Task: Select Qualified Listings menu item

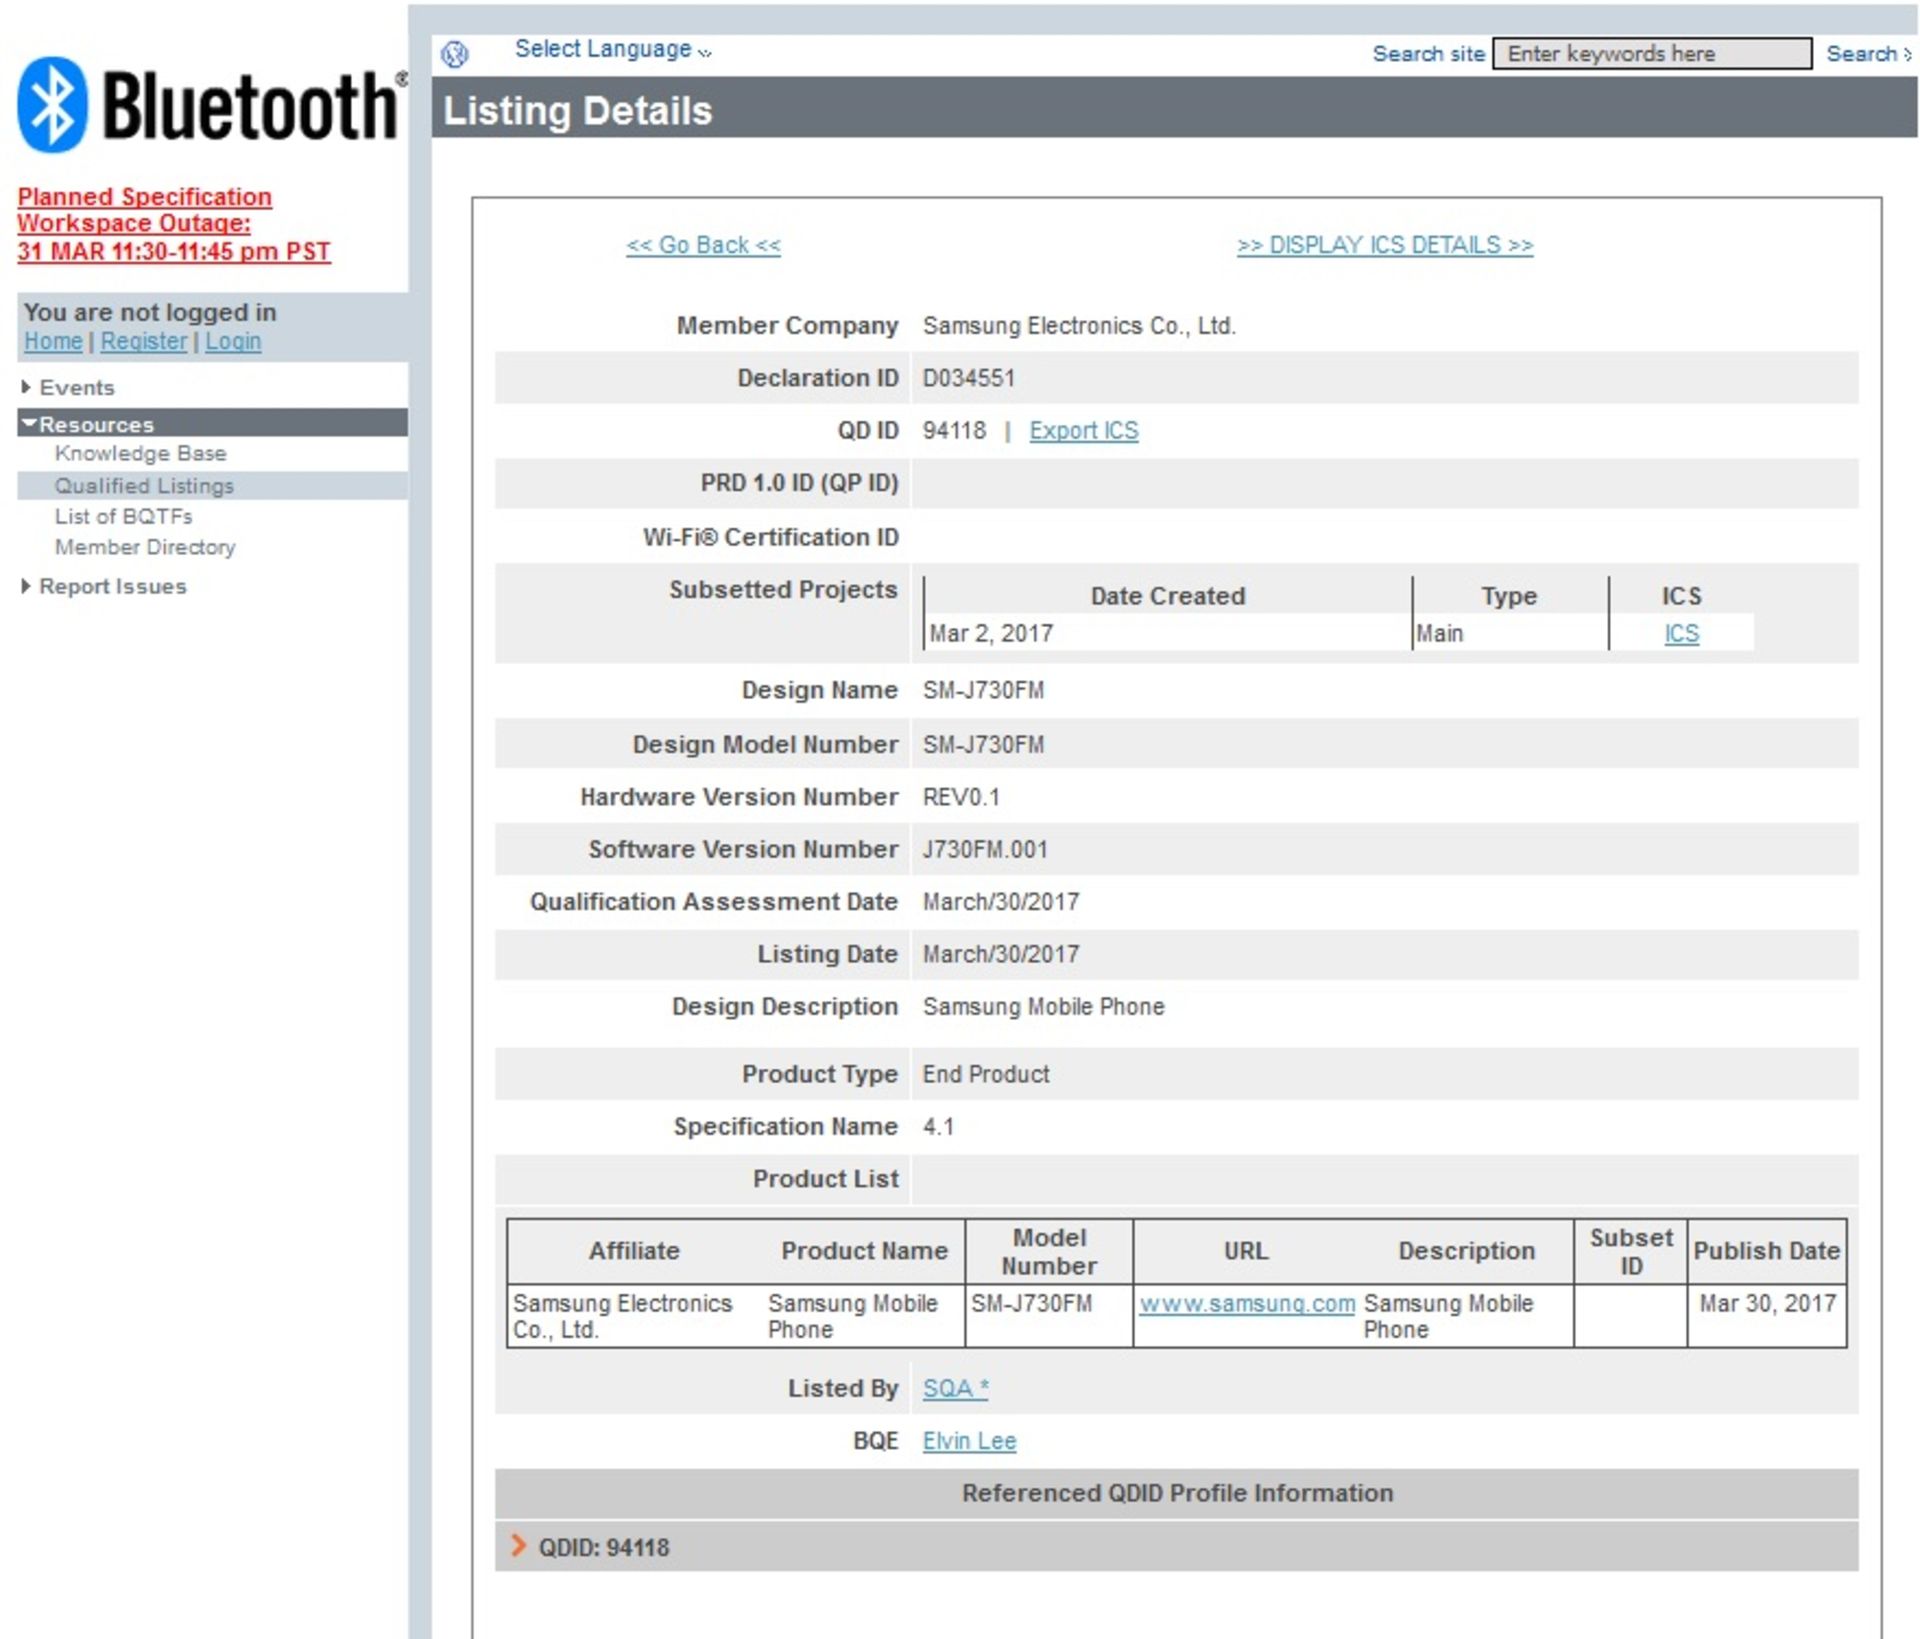Action: 144,485
